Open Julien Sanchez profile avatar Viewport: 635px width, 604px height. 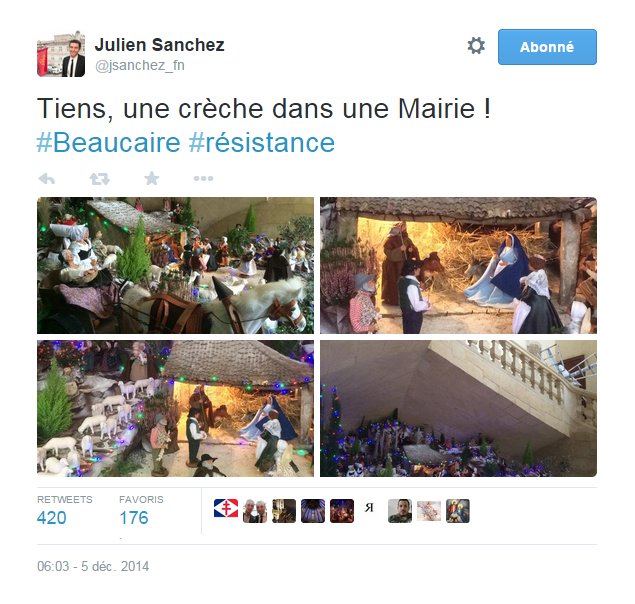pyautogui.click(x=61, y=53)
